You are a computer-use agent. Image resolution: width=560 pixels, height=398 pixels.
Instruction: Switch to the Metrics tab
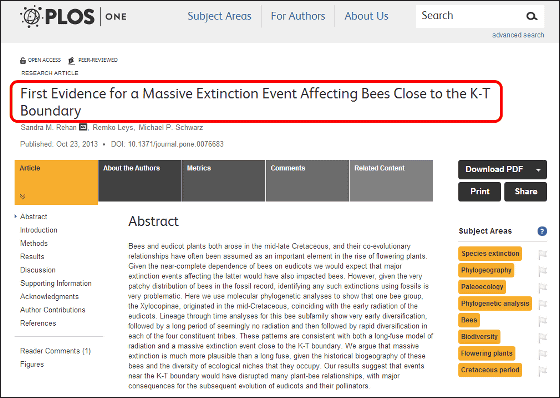[x=224, y=181]
